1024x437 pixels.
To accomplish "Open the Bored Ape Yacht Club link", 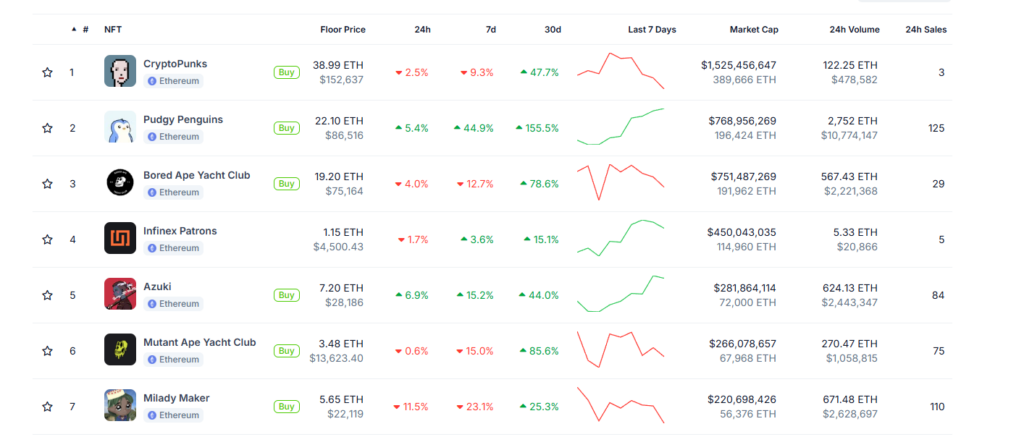I will [197, 175].
